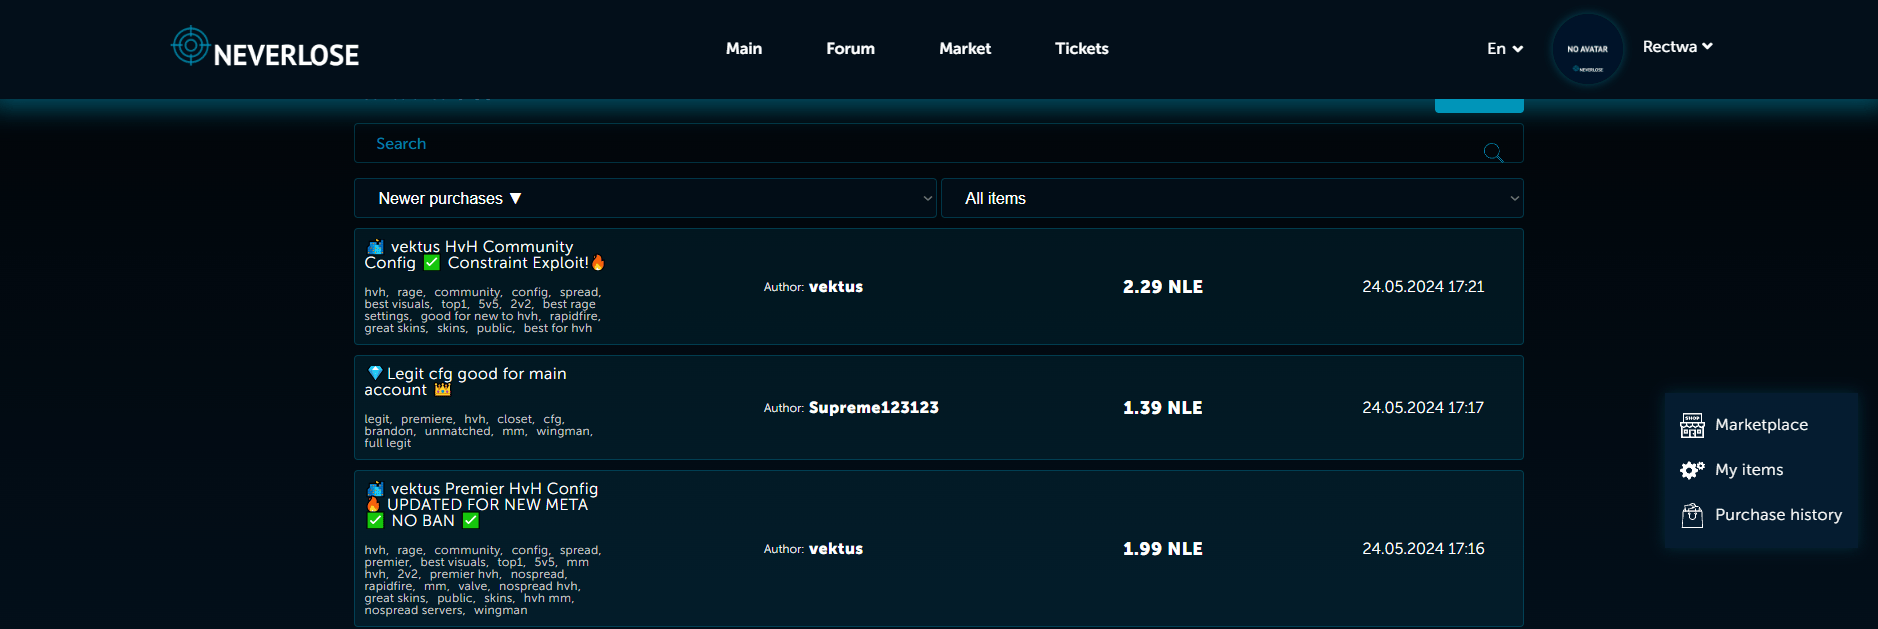Click the 'good for new to hvh' tag

pyautogui.click(x=480, y=316)
